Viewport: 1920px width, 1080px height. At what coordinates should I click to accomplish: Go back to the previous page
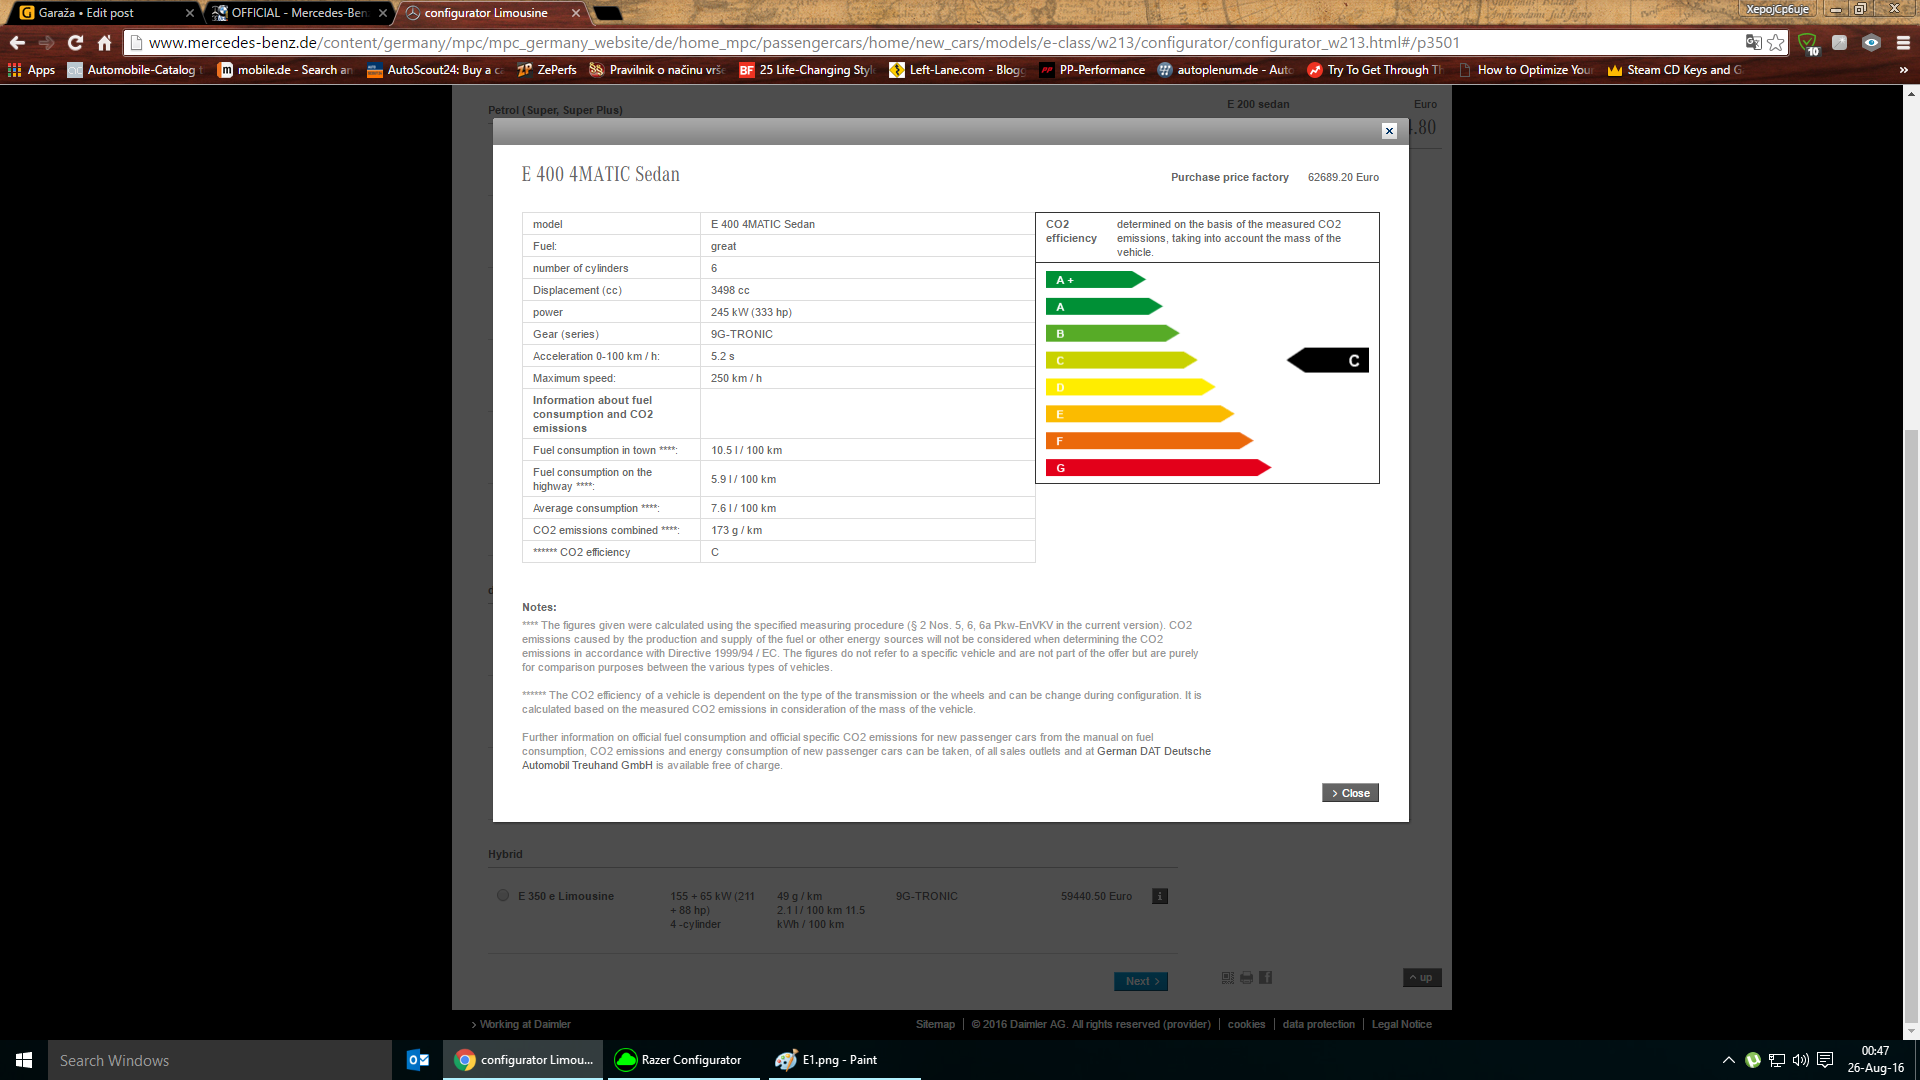[x=17, y=42]
